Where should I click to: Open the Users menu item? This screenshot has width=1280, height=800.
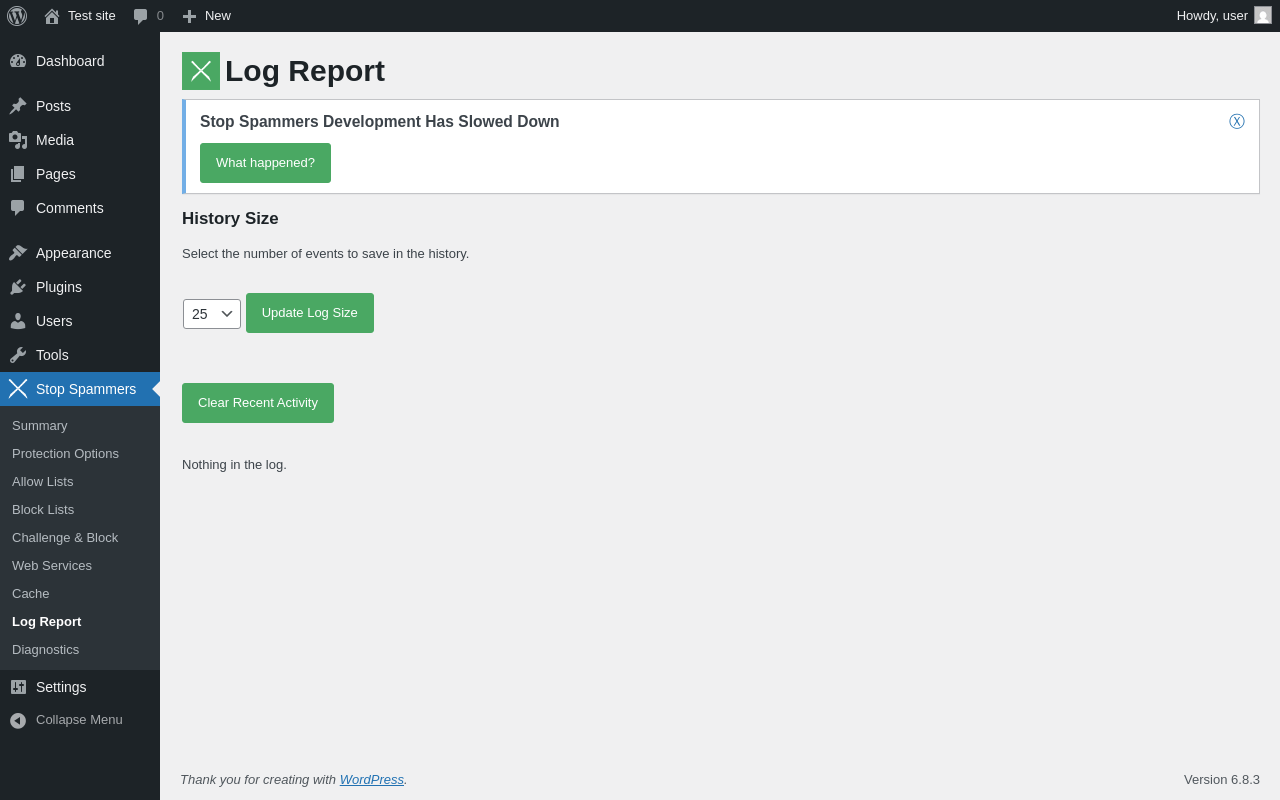[x=80, y=321]
